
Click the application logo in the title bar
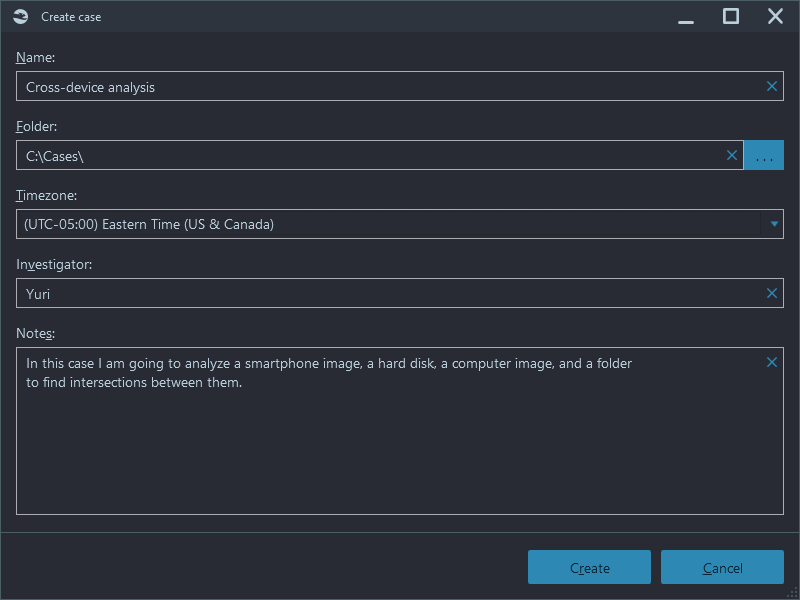[20, 17]
